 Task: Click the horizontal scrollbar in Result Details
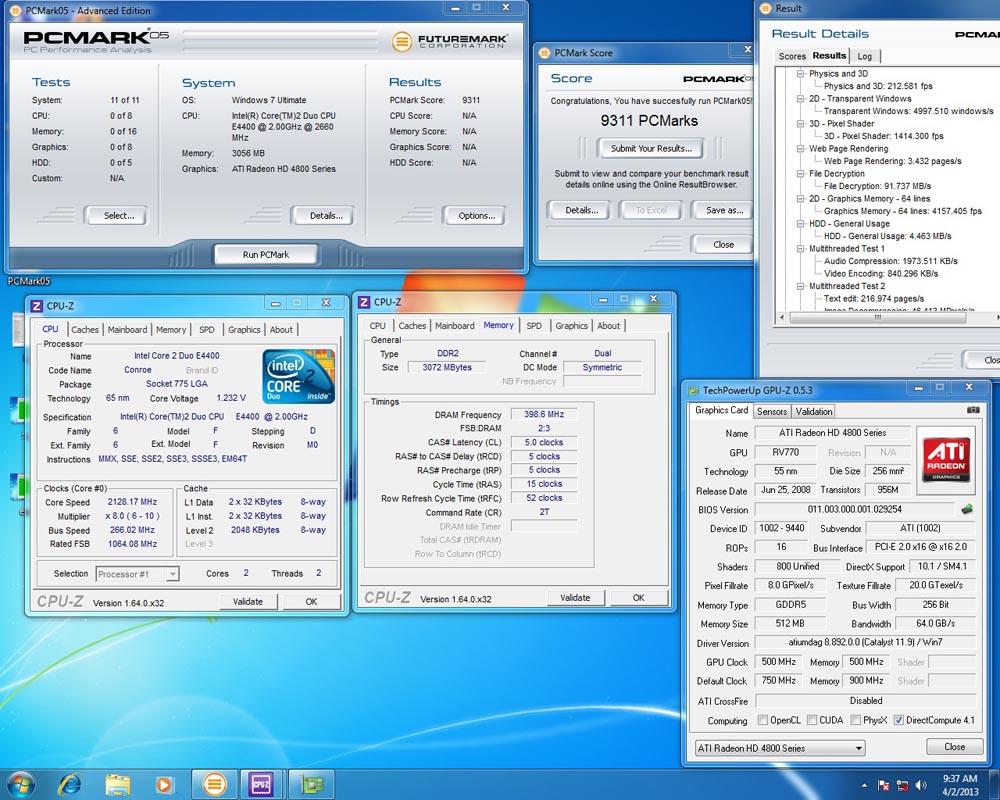pos(877,317)
